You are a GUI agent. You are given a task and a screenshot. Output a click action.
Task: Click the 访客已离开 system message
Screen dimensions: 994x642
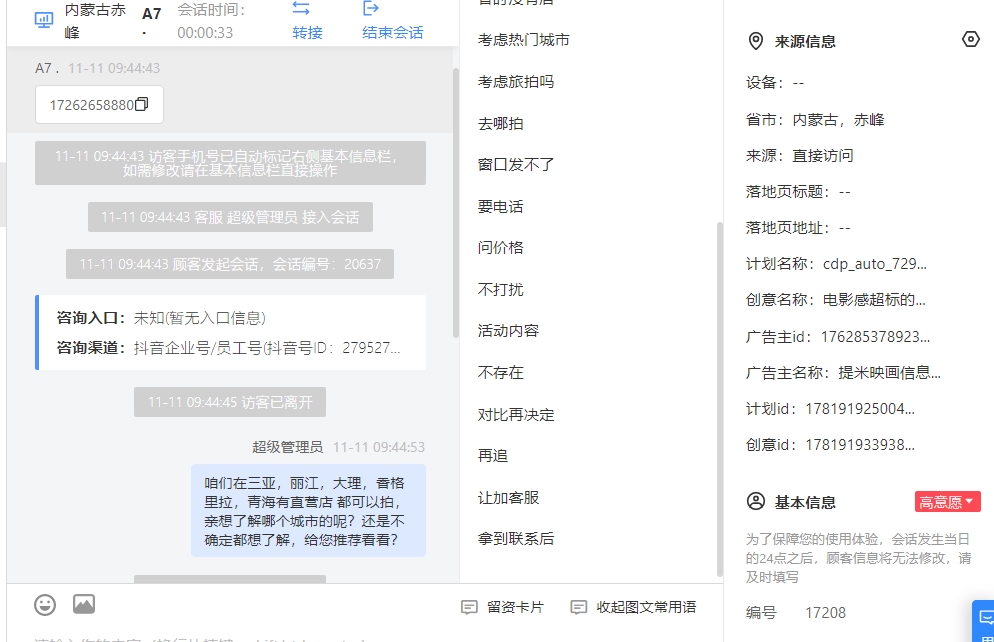(230, 402)
